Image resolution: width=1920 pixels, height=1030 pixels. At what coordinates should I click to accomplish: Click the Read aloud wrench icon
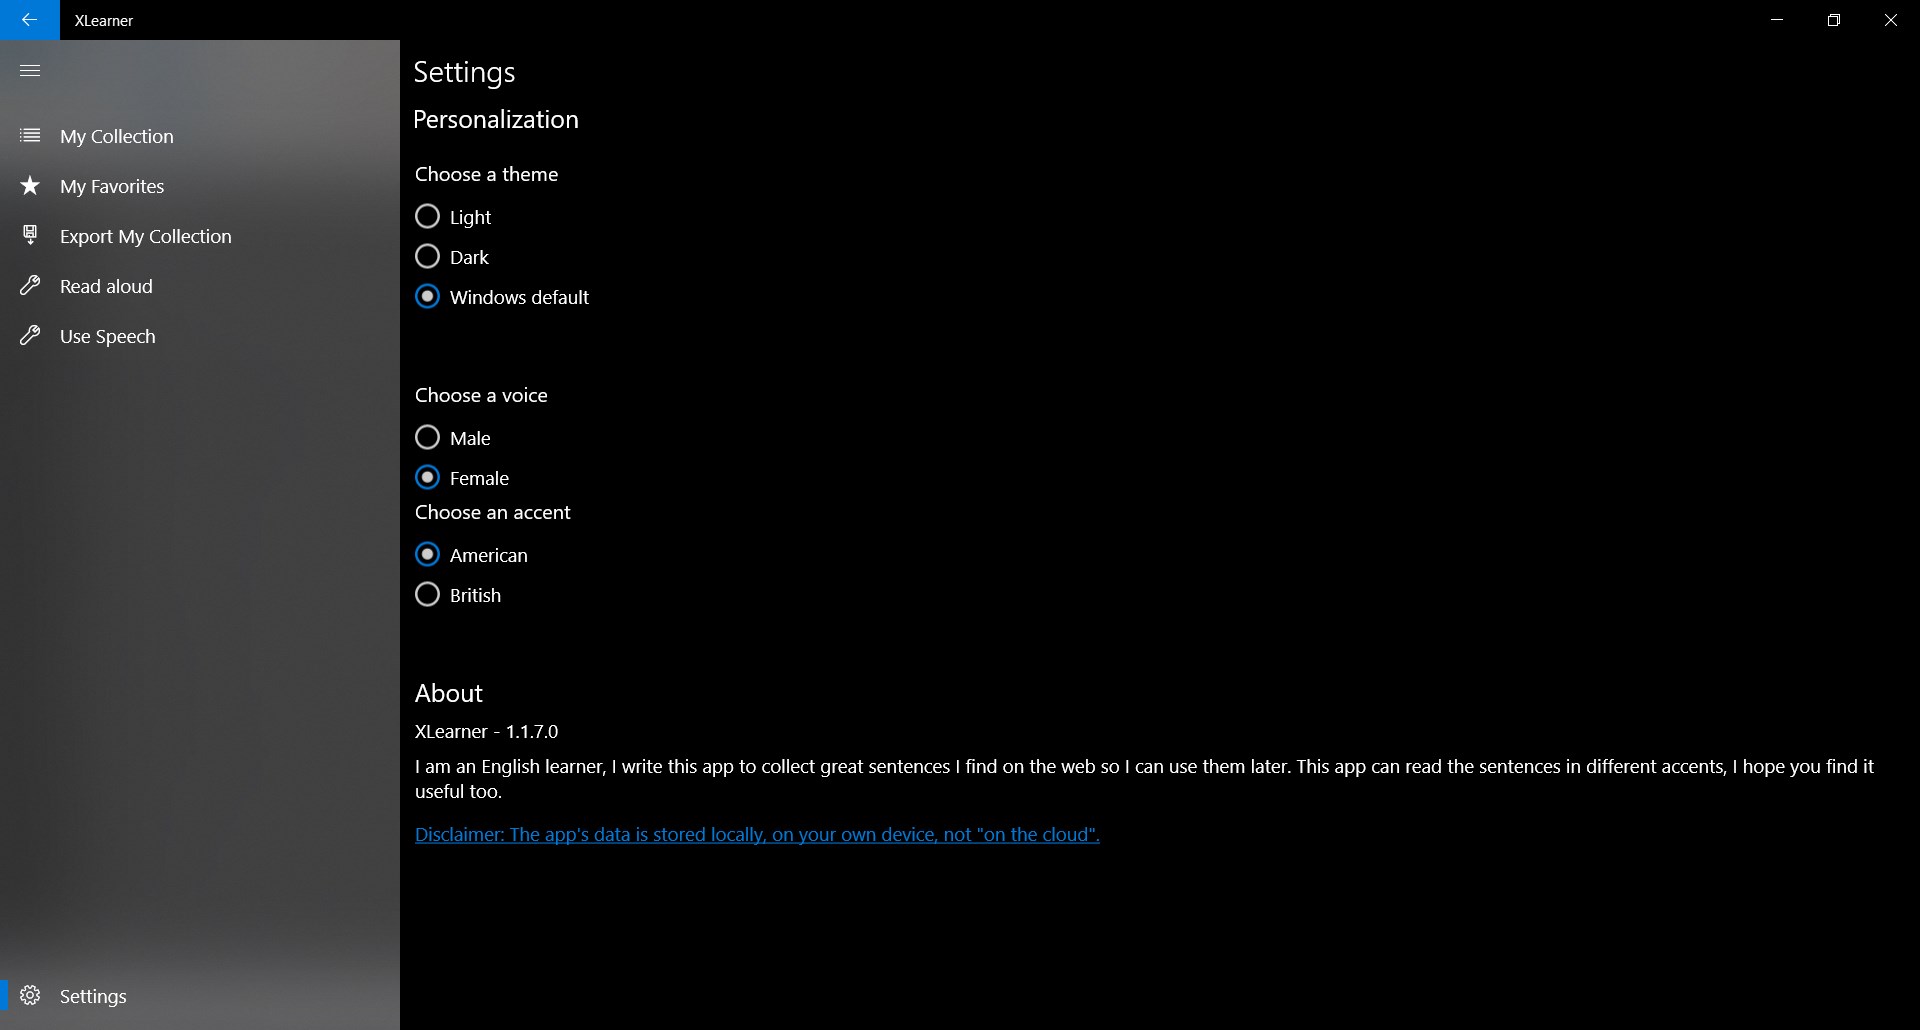30,286
